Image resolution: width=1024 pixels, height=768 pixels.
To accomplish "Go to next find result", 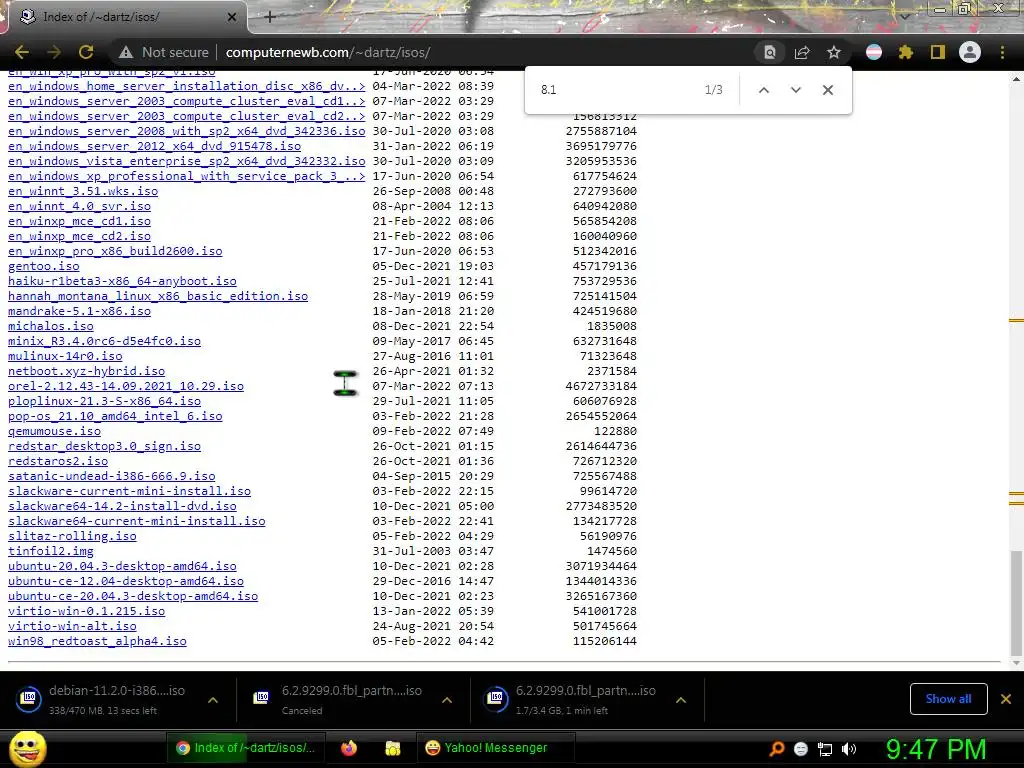I will point(795,90).
